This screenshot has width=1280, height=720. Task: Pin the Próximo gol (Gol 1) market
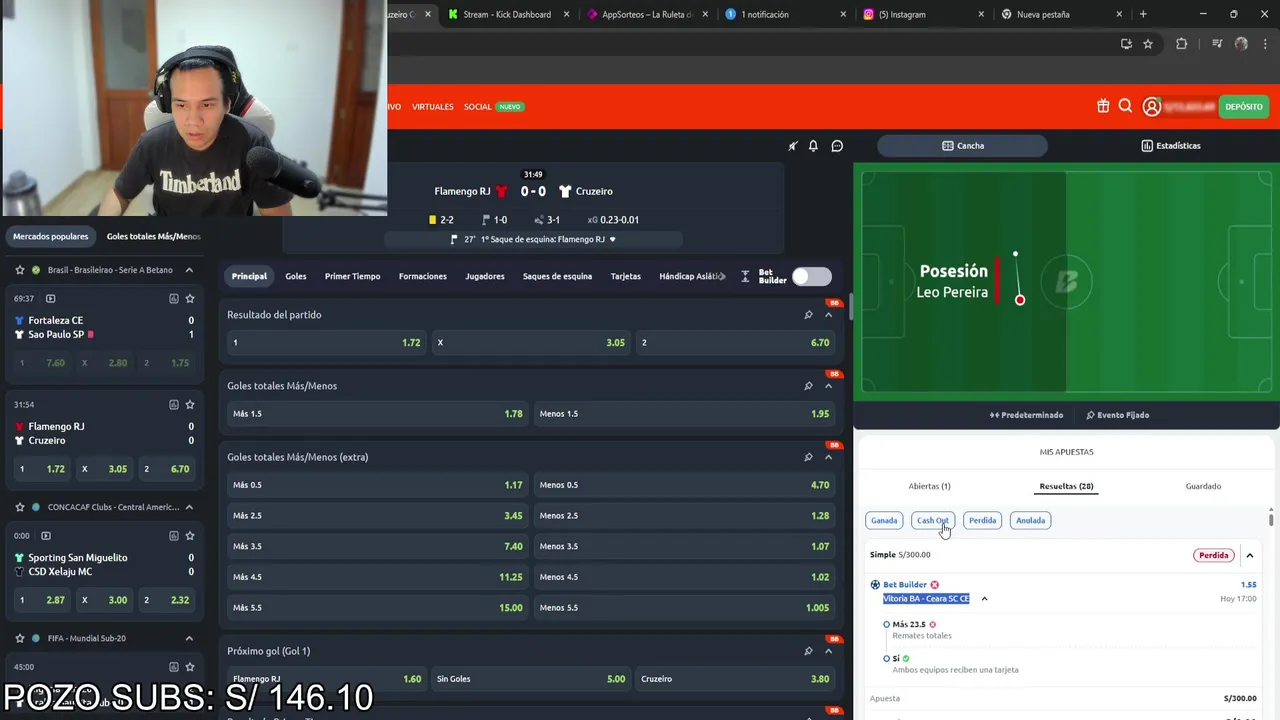click(x=808, y=651)
